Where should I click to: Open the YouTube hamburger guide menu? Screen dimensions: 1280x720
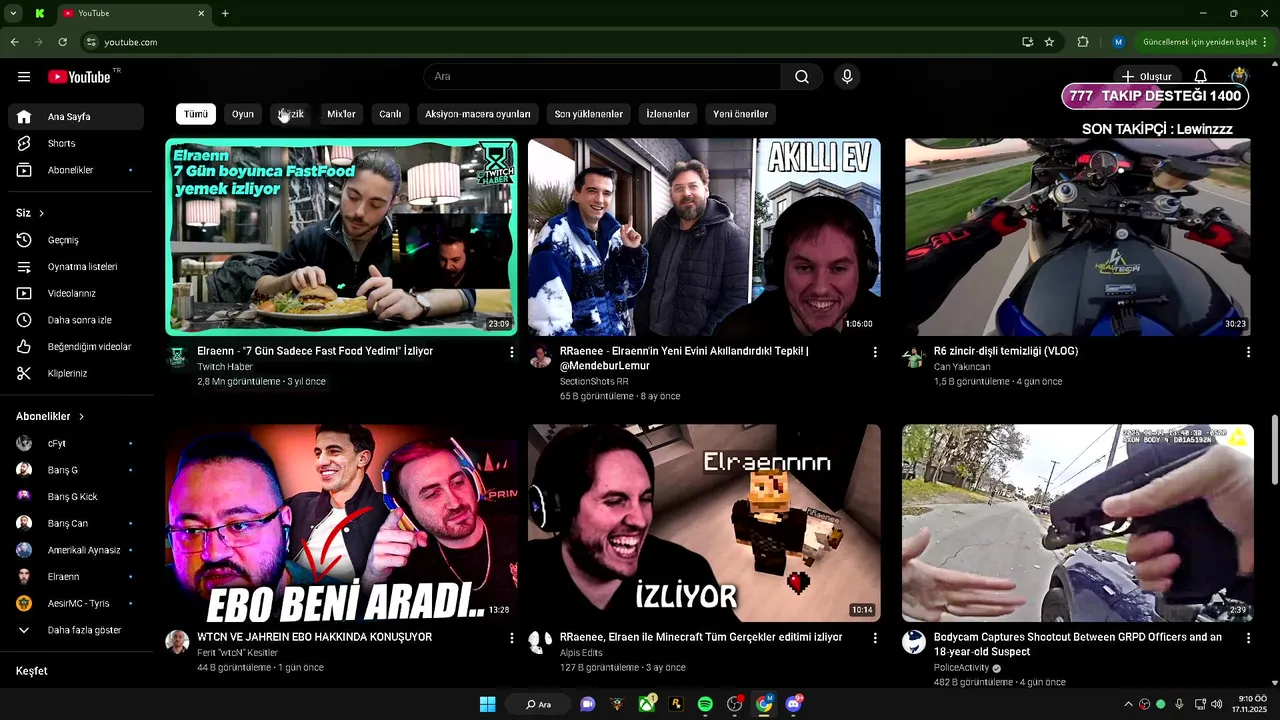pyautogui.click(x=24, y=77)
